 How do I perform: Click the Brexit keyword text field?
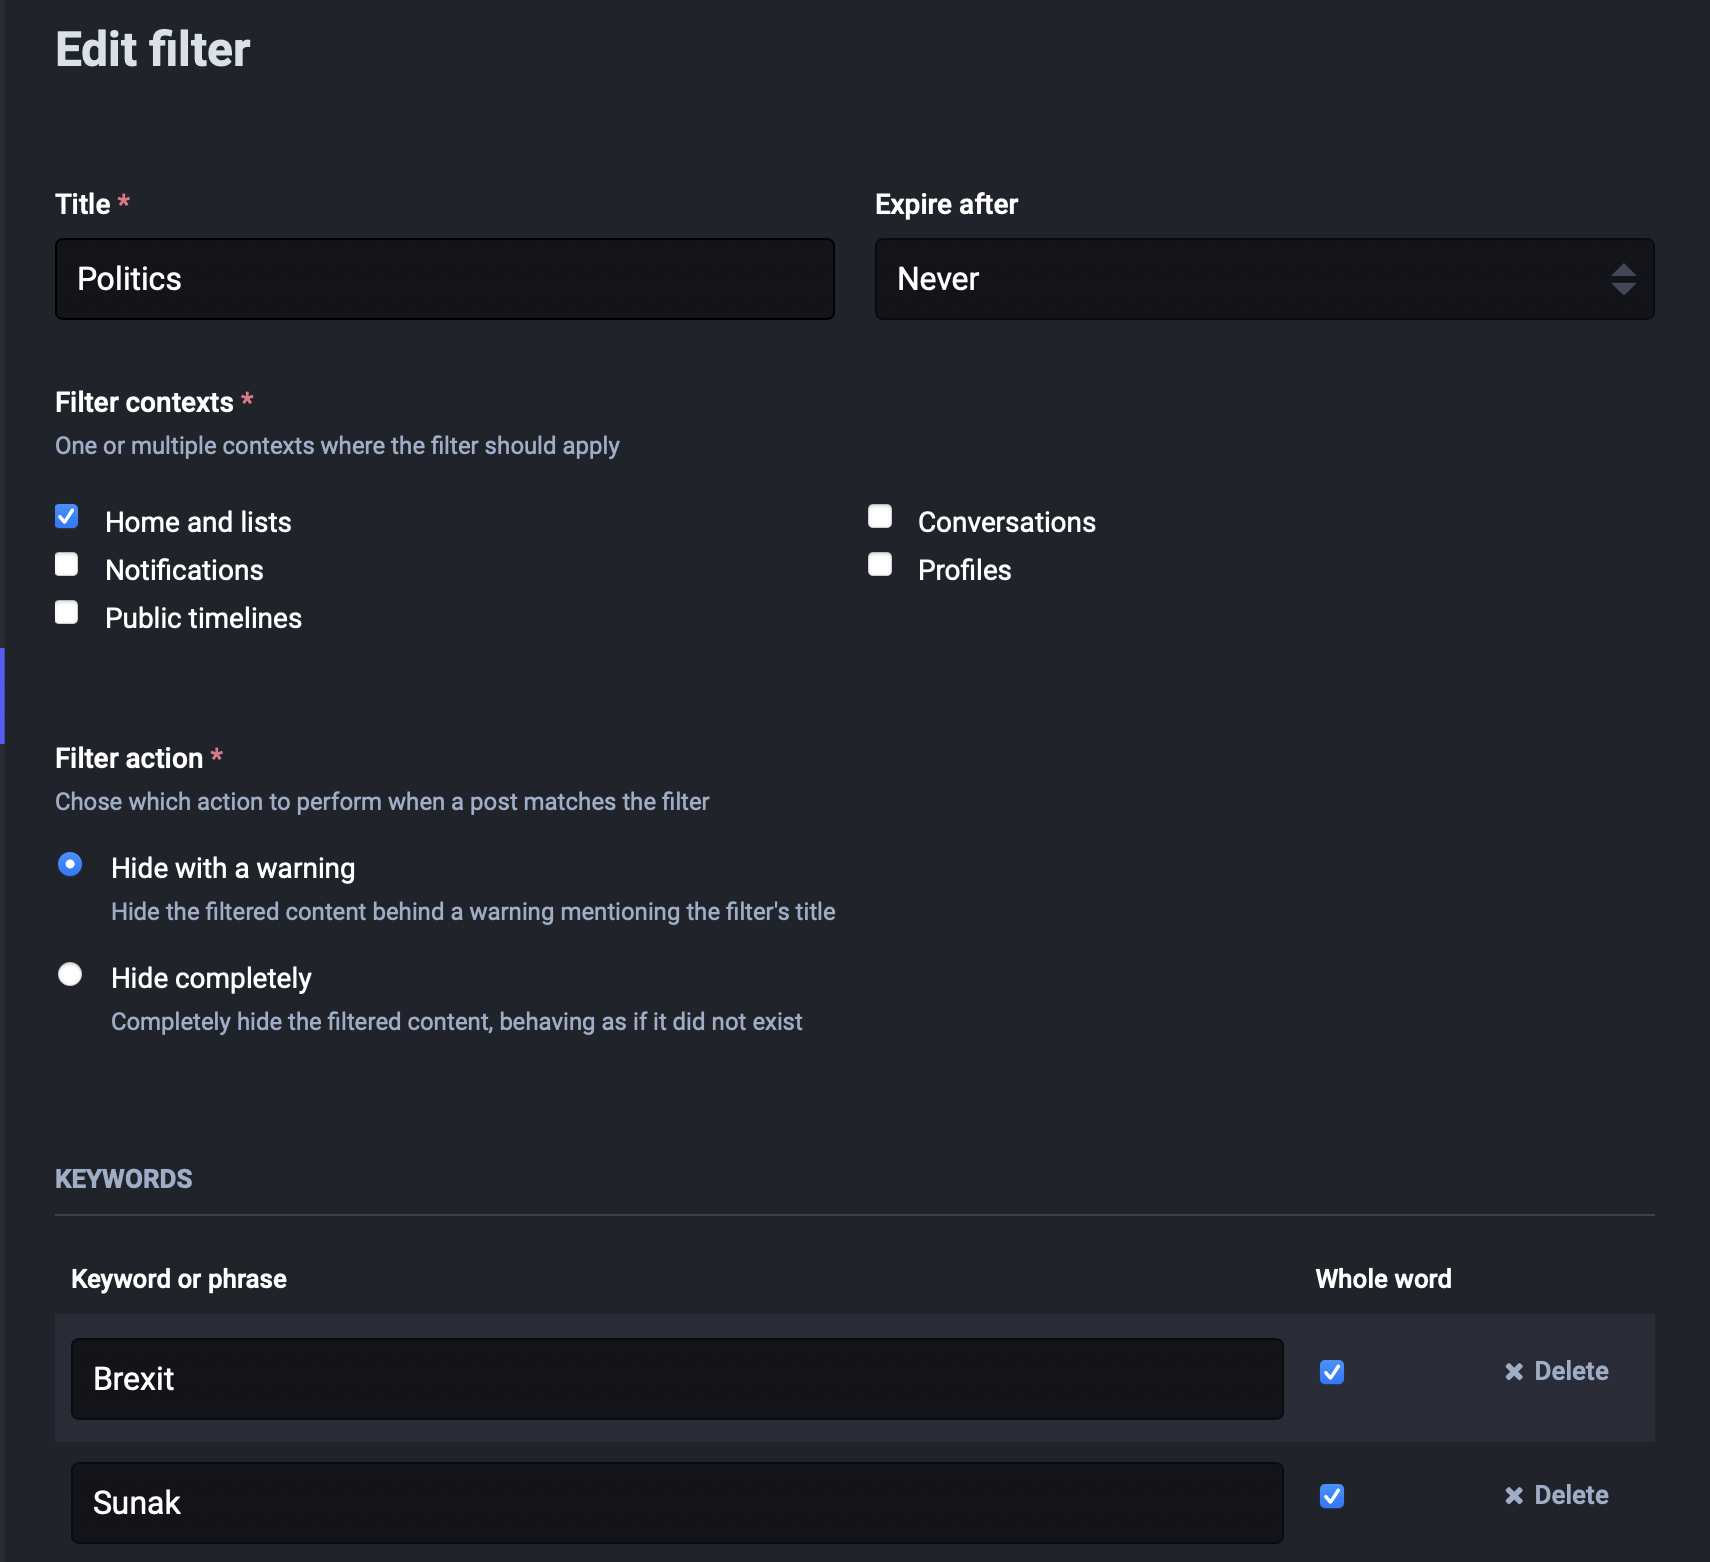click(x=676, y=1379)
